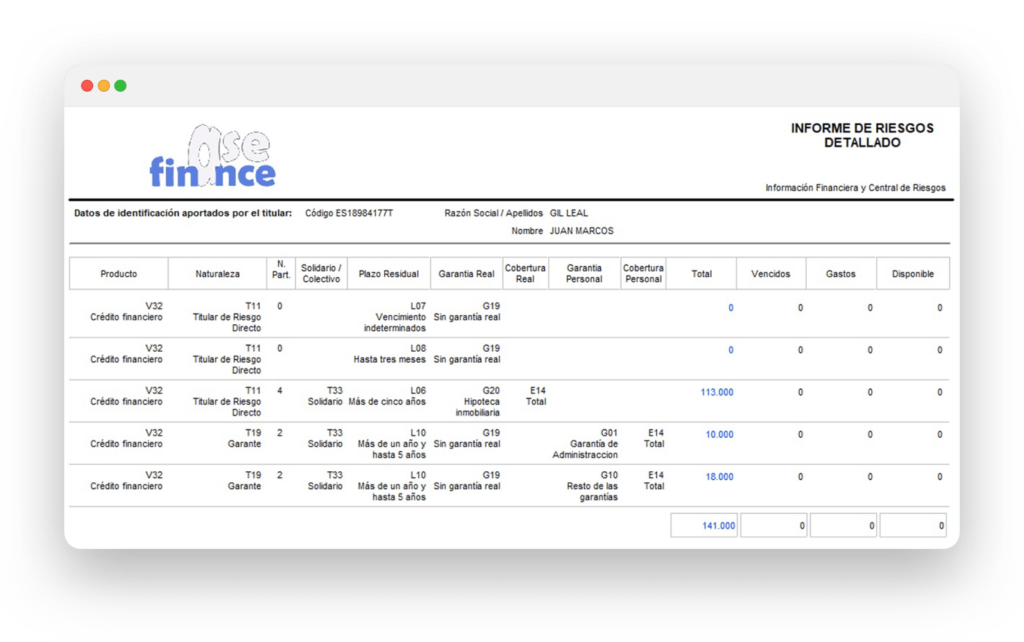Viewport: 1024px width, 642px height.
Task: Select the Código ES18984177T identifier text
Action: coord(349,213)
